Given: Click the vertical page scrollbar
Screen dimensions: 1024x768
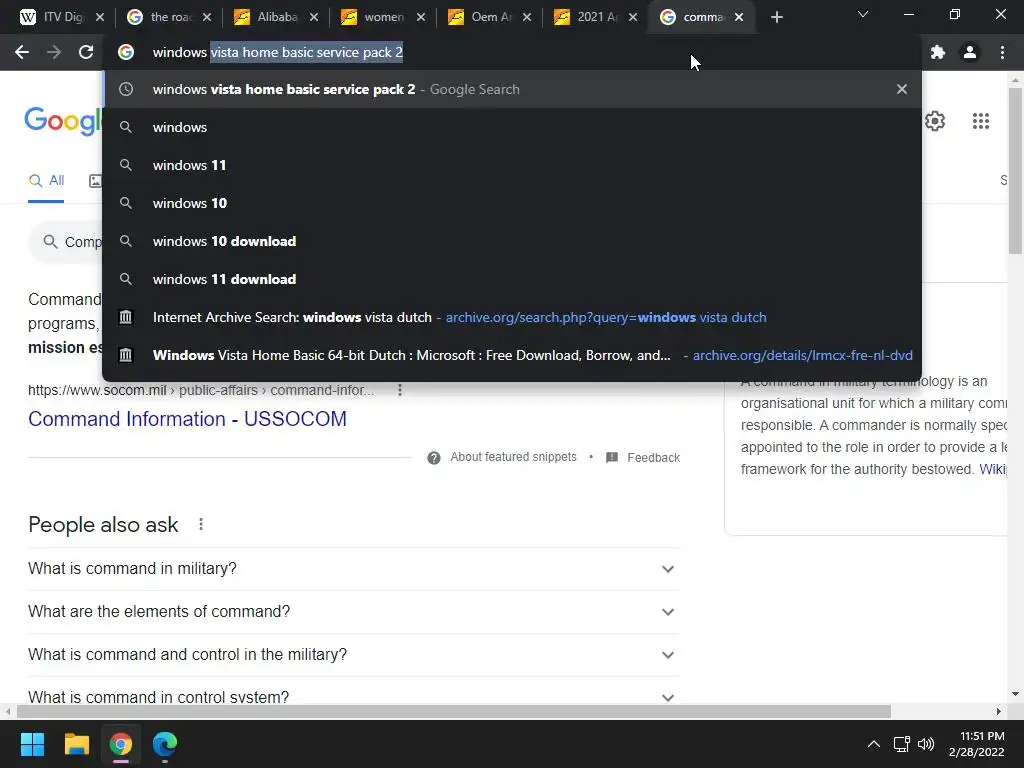Looking at the screenshot, I should [x=1015, y=171].
